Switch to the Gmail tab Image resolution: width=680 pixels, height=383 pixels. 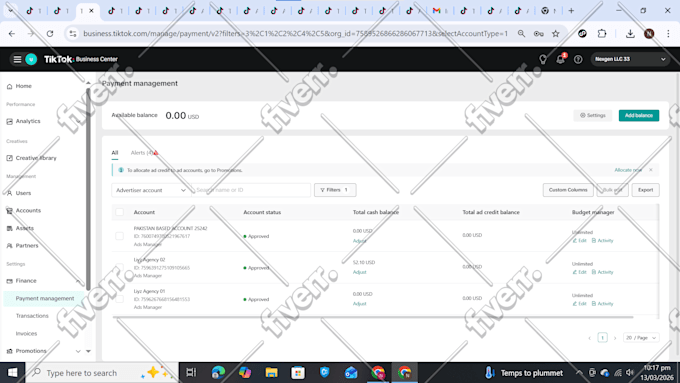[440, 11]
